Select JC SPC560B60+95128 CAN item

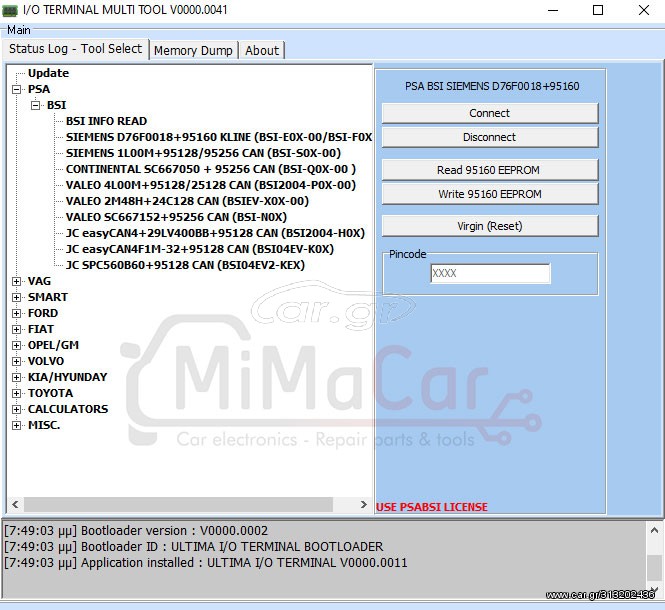point(185,265)
